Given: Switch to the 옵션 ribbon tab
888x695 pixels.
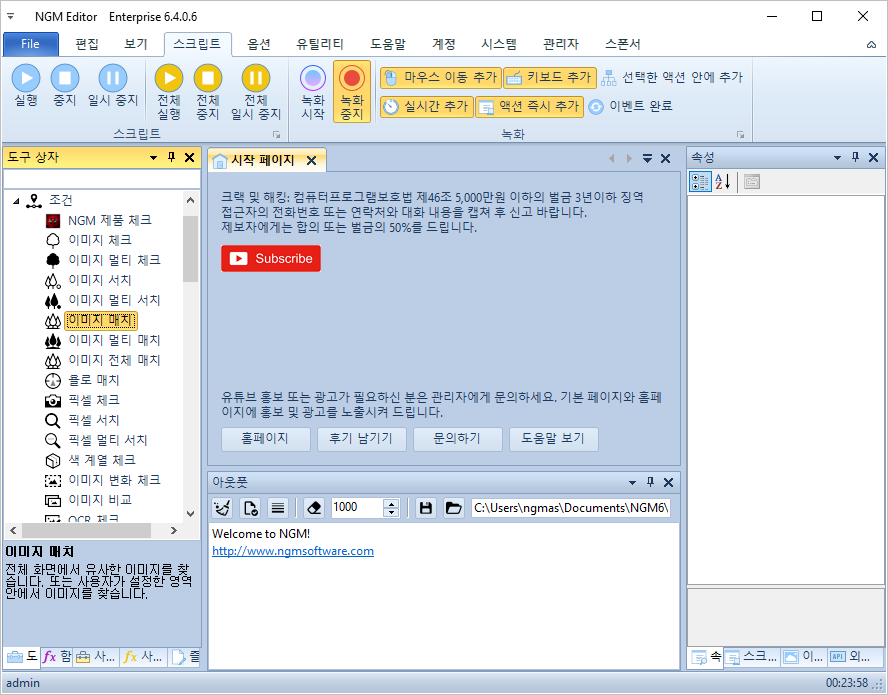Looking at the screenshot, I should pos(259,44).
